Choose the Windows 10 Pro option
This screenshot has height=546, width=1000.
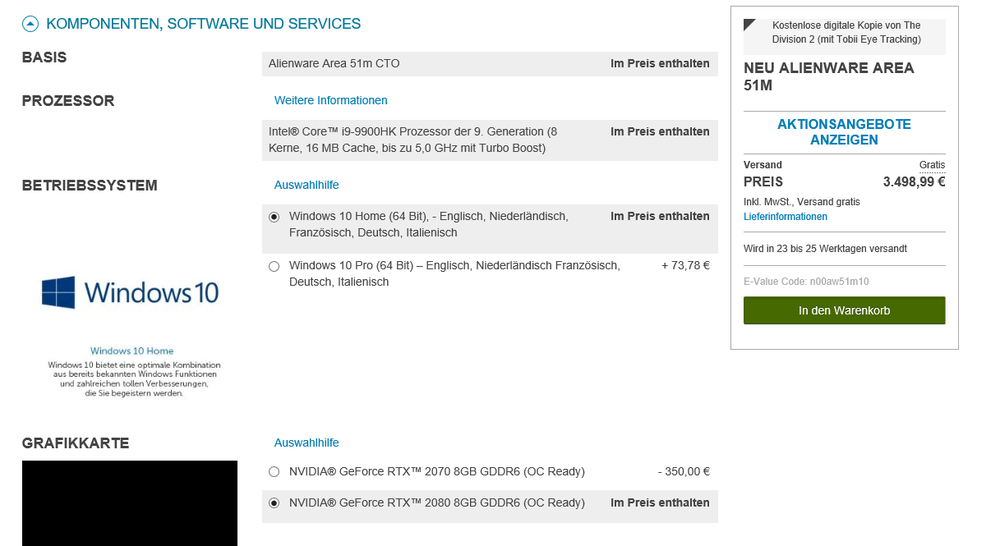pos(274,266)
